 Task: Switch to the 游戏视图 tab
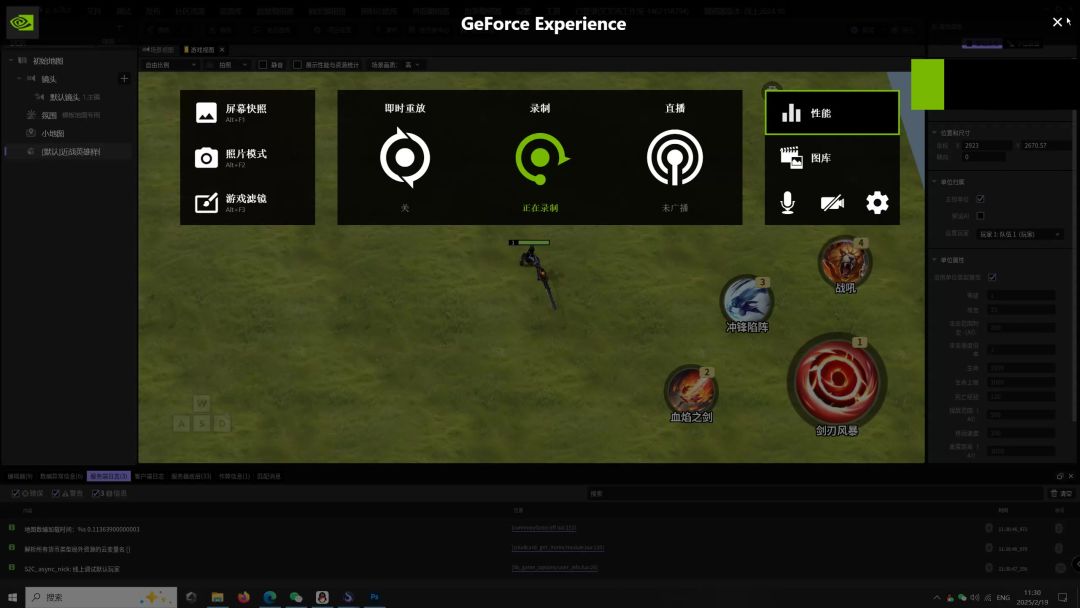tap(203, 49)
